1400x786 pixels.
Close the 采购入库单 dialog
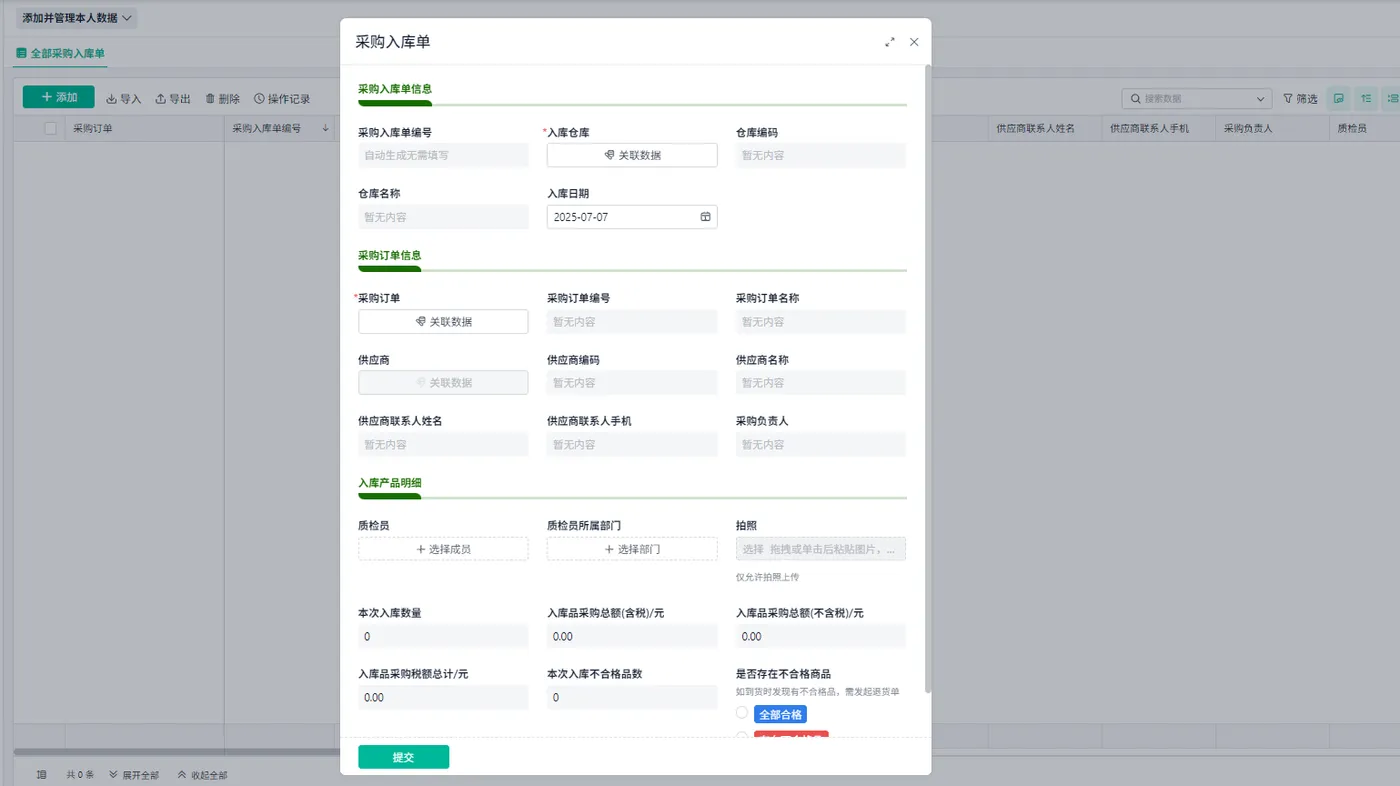(x=914, y=42)
